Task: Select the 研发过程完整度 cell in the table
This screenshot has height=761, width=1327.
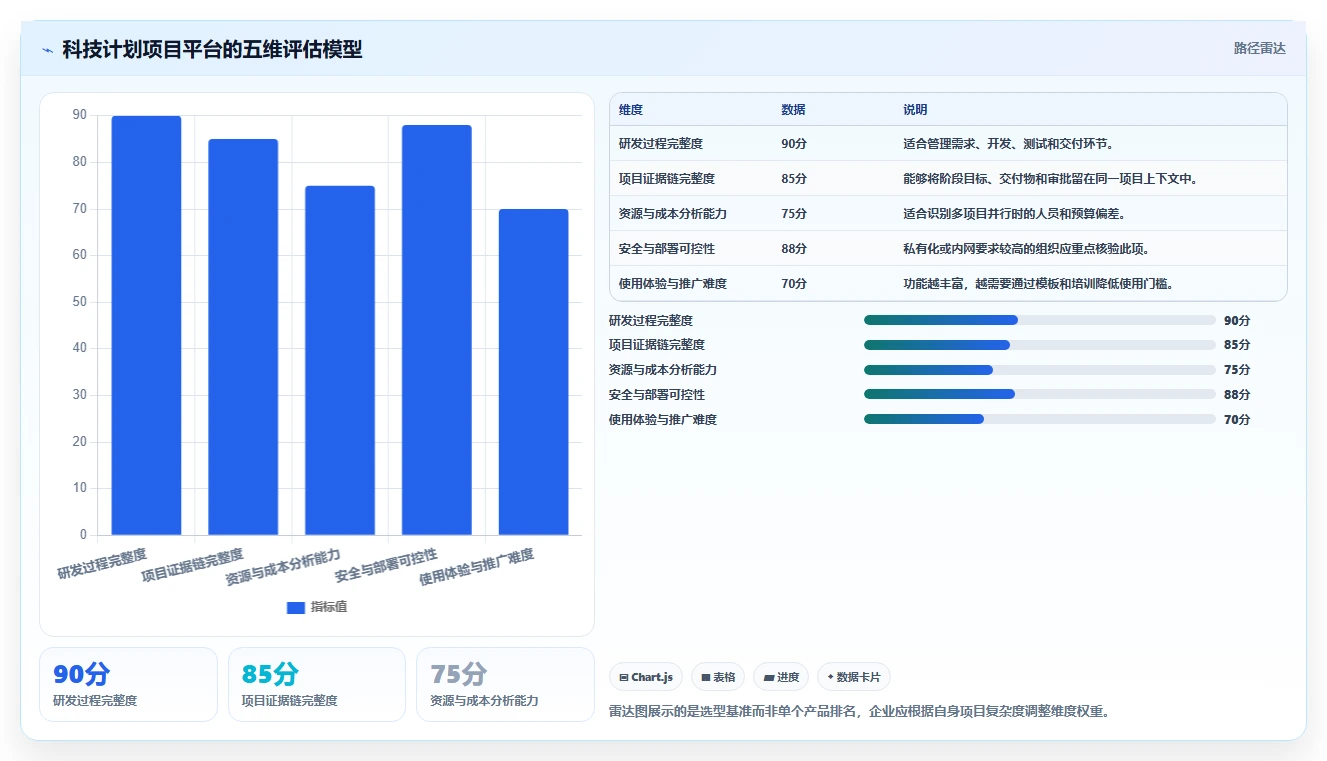Action: click(660, 144)
